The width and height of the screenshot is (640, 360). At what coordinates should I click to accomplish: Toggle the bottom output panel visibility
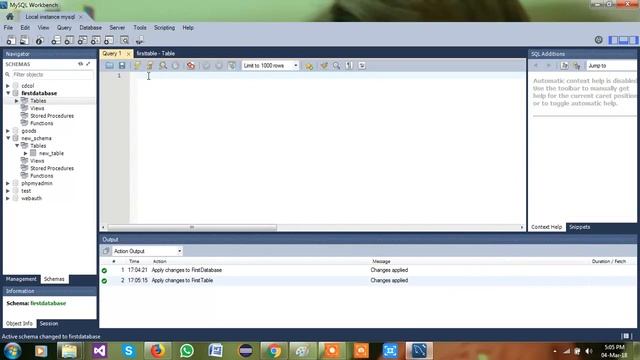(x=623, y=40)
